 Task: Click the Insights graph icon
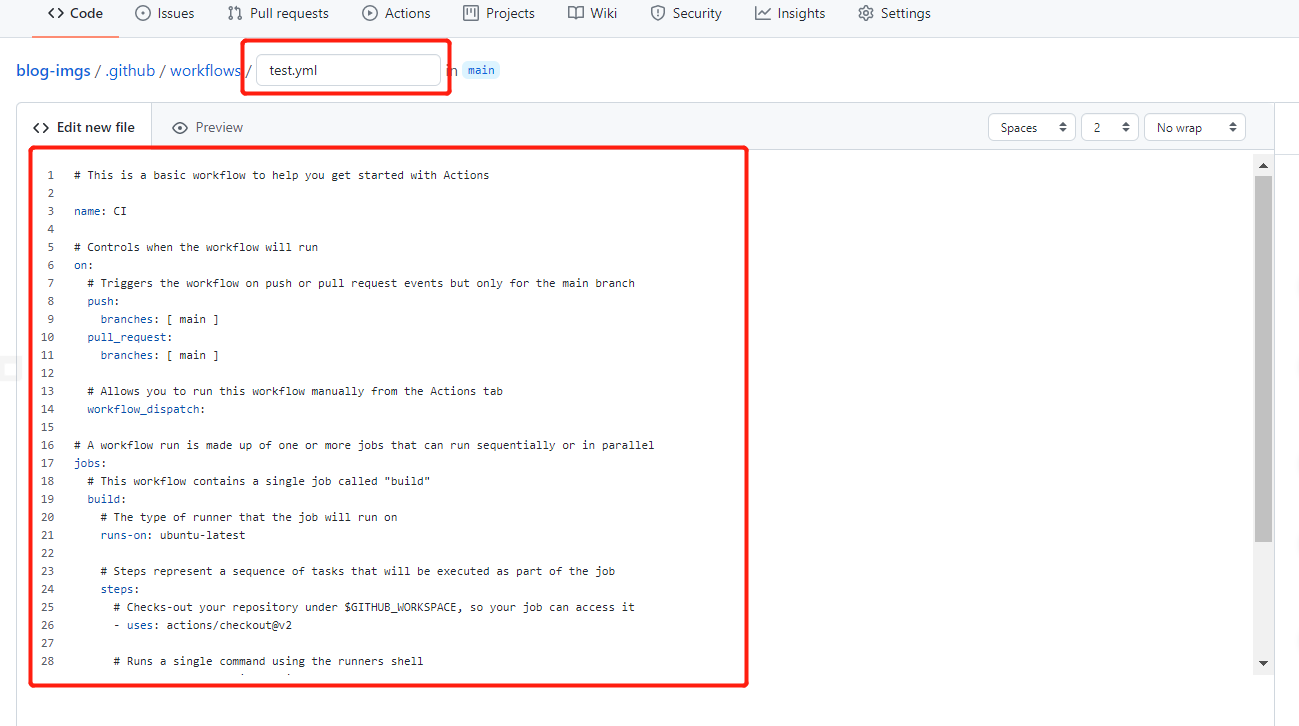tap(763, 14)
